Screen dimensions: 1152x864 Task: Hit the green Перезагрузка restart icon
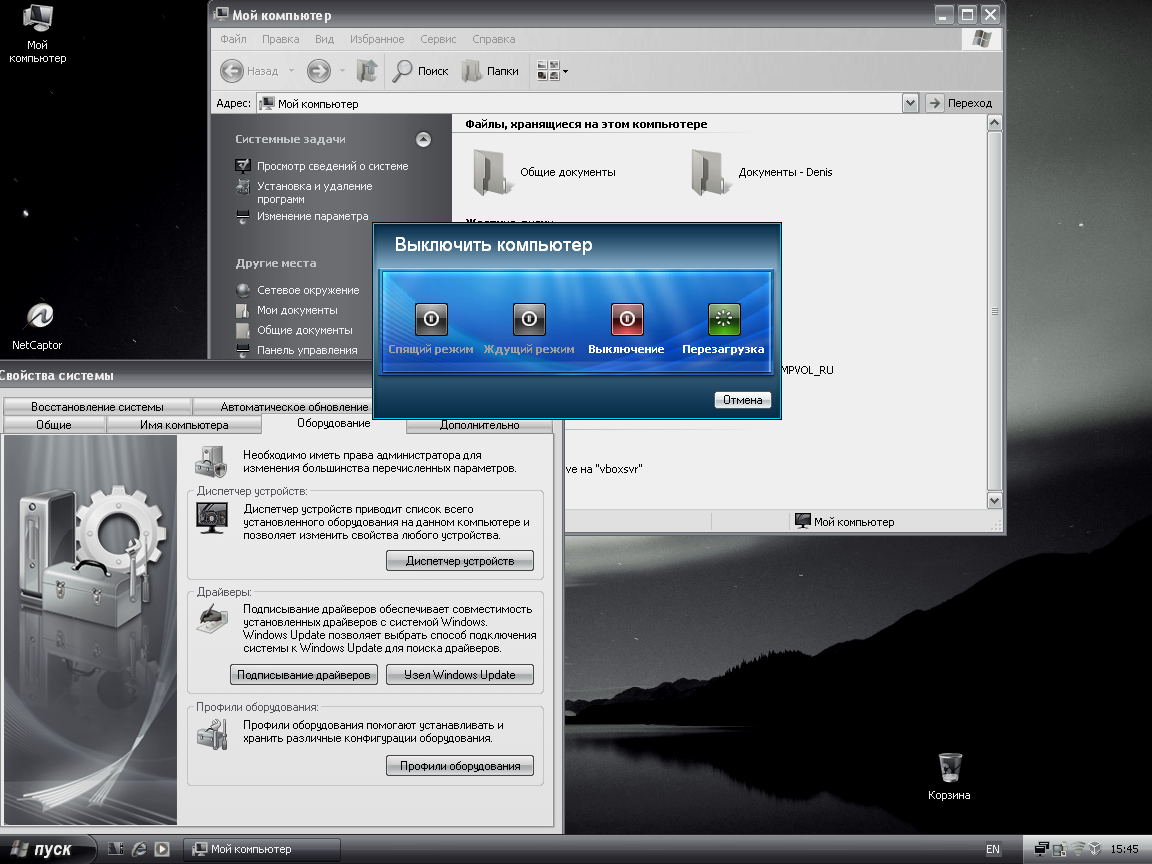724,319
